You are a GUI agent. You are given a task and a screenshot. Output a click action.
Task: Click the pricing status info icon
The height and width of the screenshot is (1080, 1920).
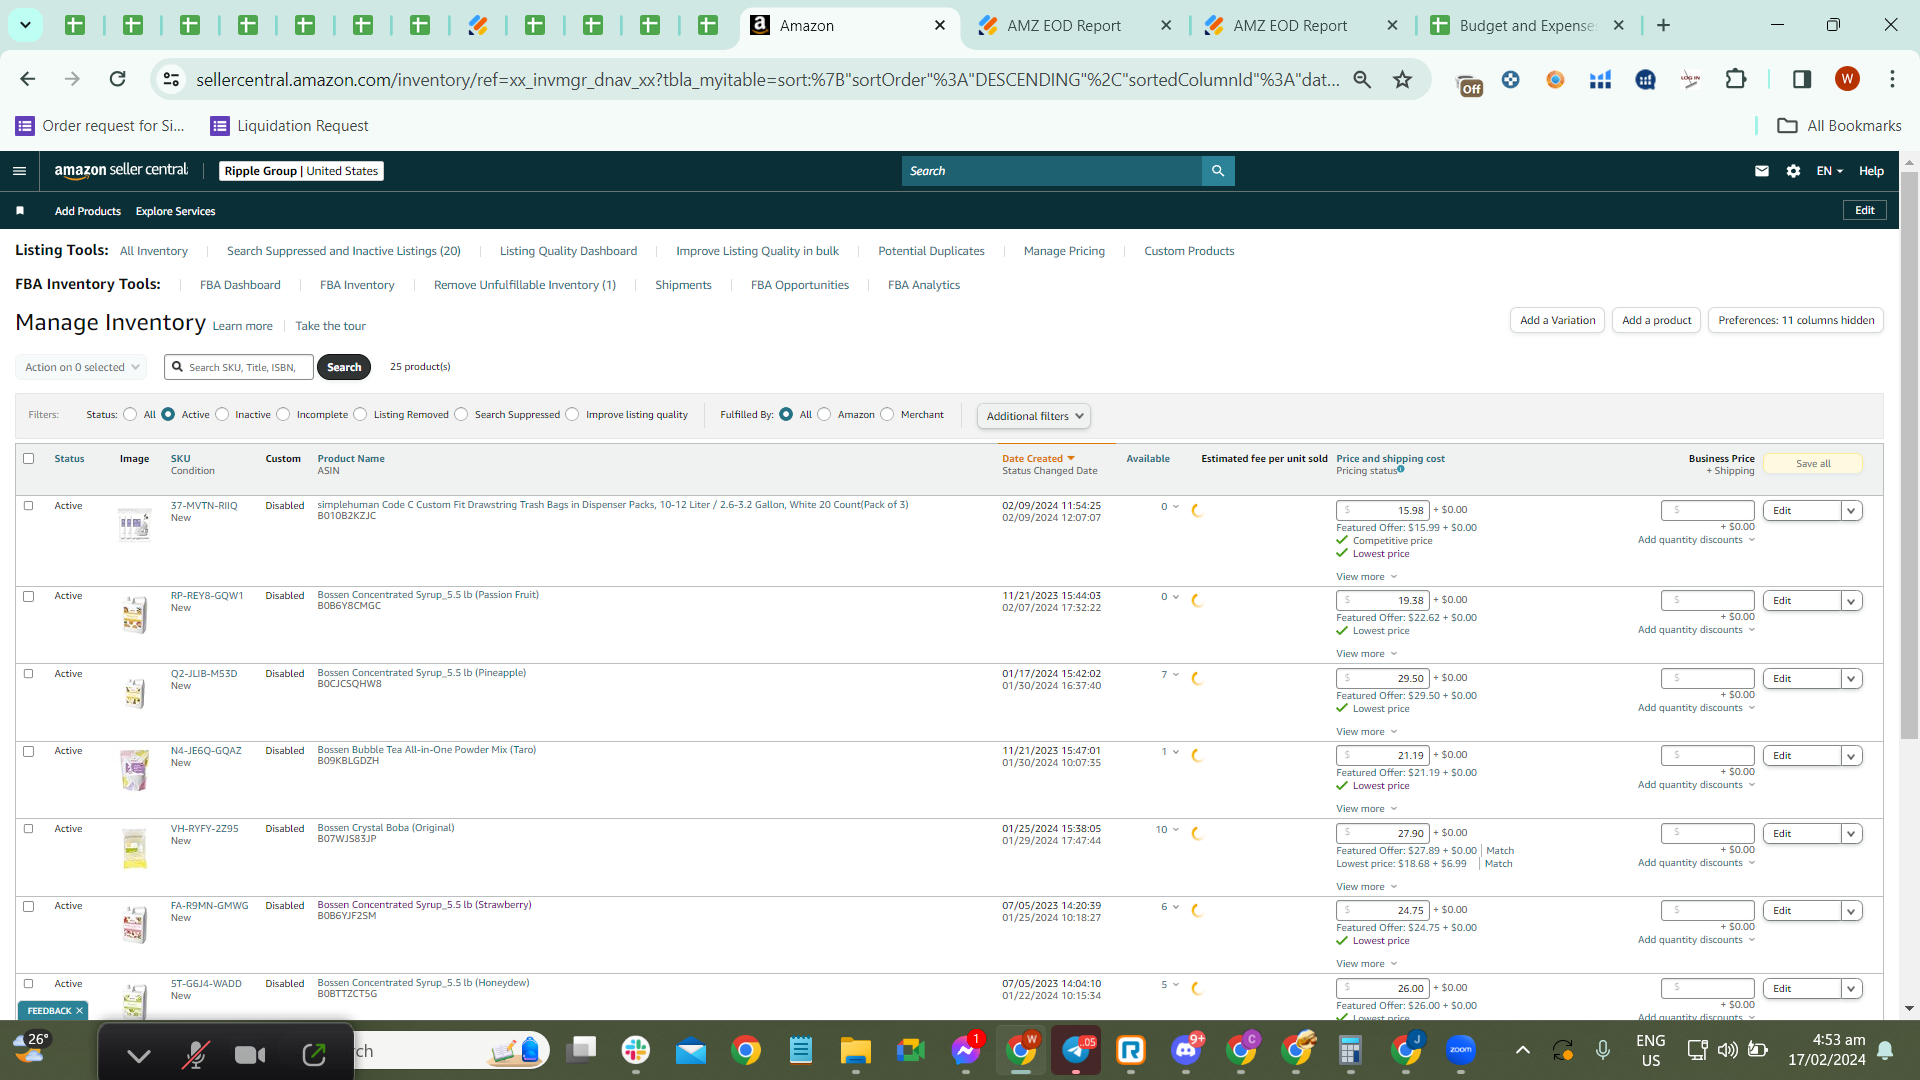(1401, 469)
